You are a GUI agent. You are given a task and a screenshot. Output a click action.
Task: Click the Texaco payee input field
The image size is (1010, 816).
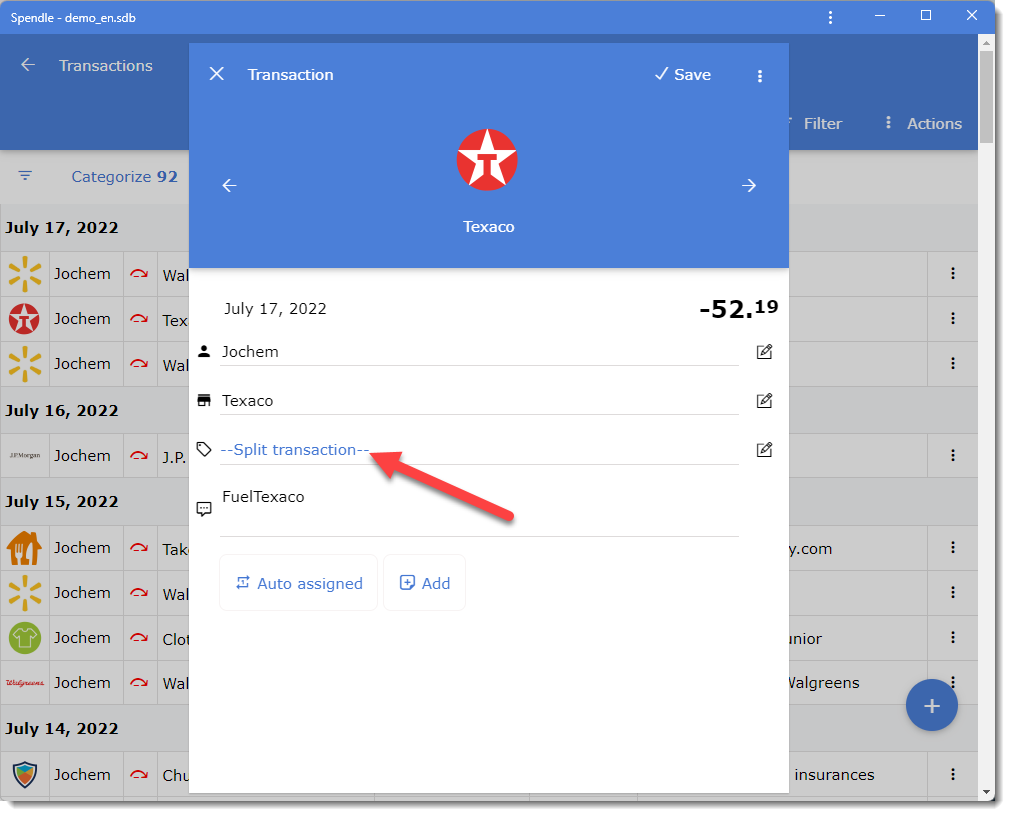pos(479,401)
